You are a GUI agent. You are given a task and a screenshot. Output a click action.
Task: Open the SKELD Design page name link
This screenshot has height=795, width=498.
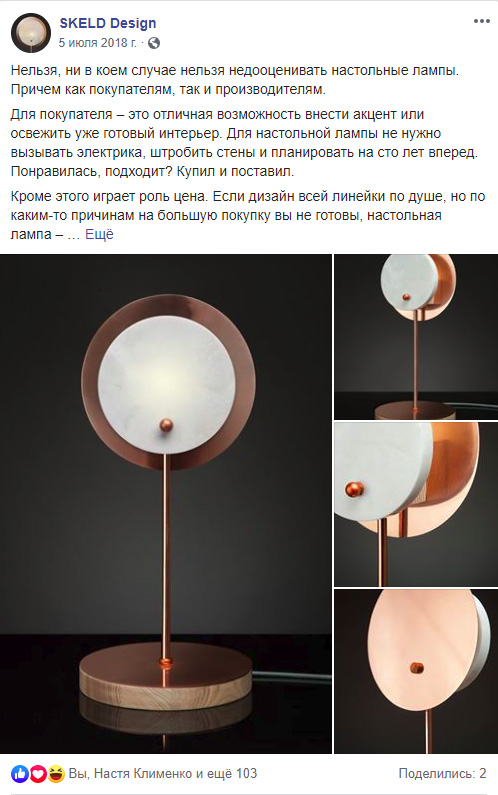pos(108,23)
